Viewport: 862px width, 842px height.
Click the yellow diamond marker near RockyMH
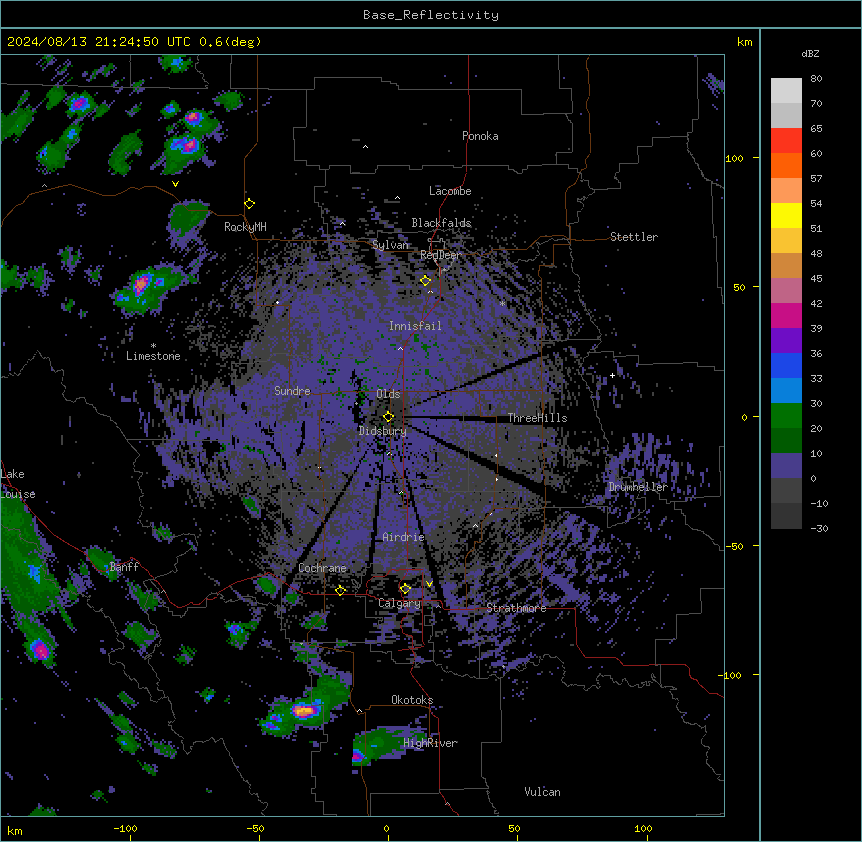pos(250,204)
